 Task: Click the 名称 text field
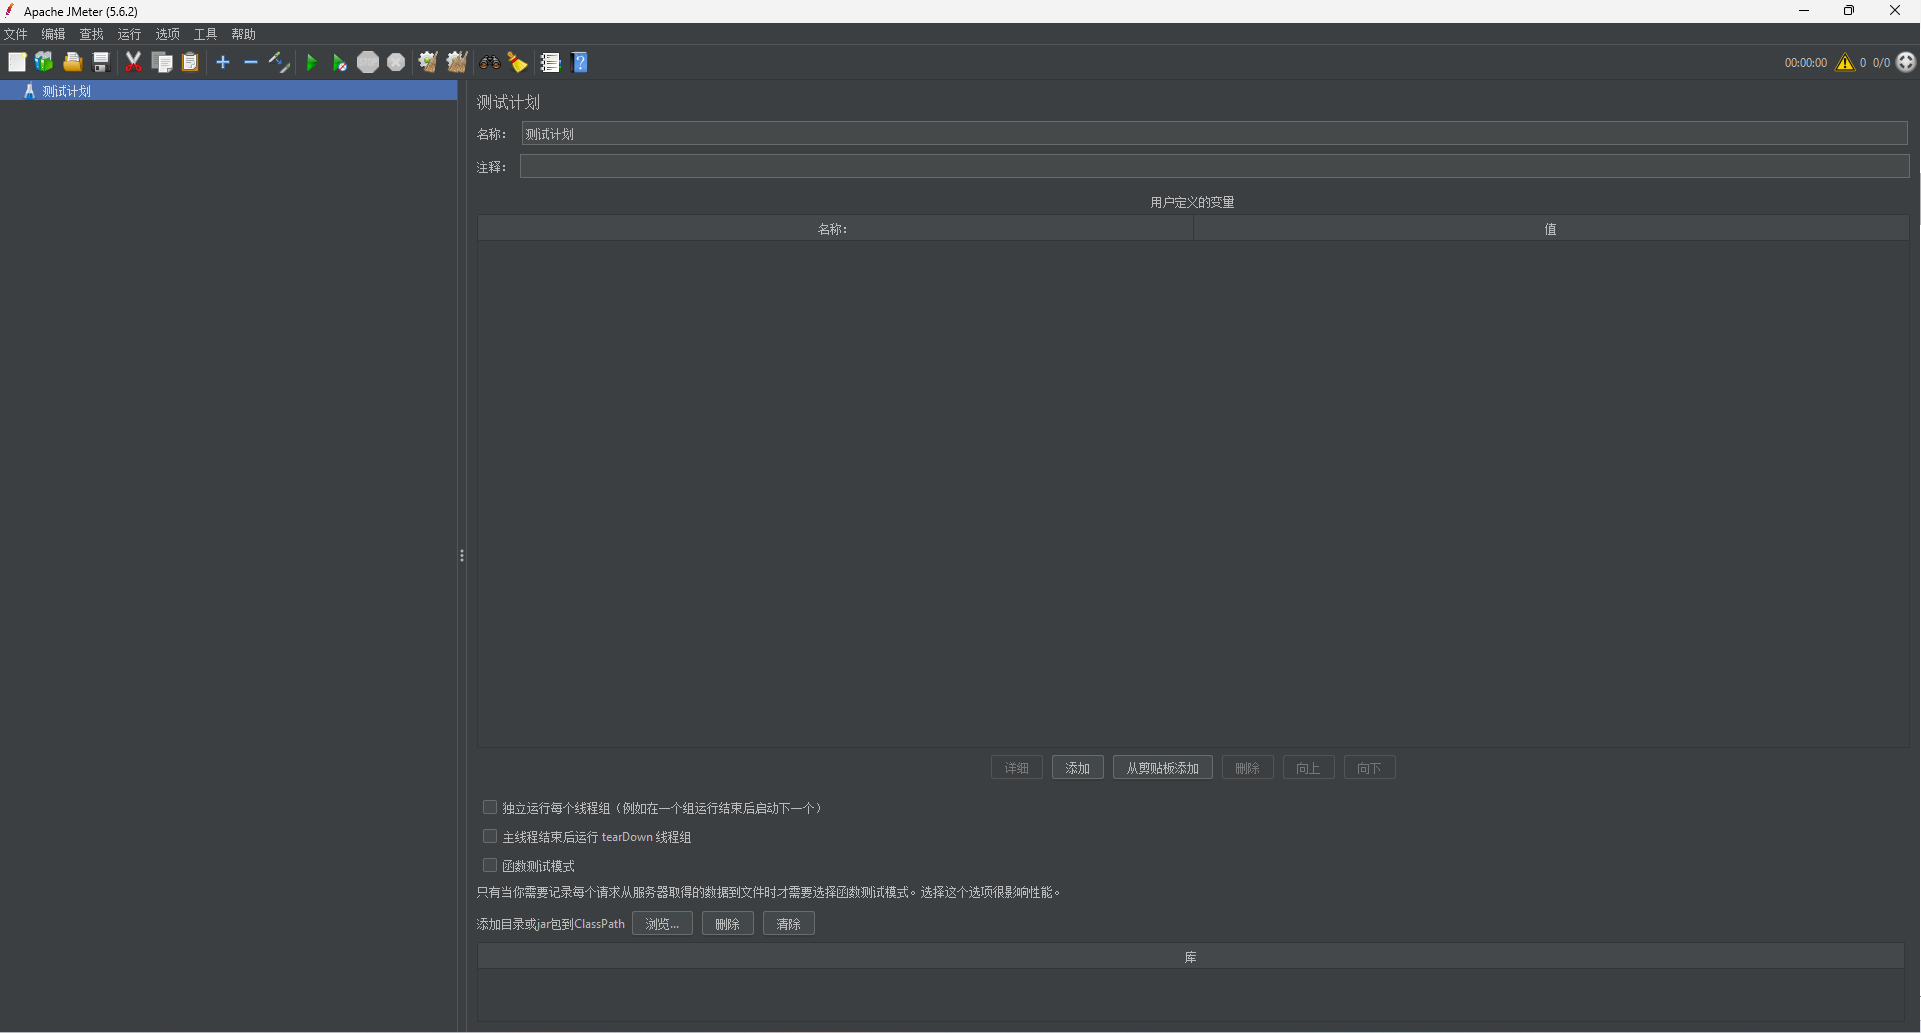tap(1215, 134)
